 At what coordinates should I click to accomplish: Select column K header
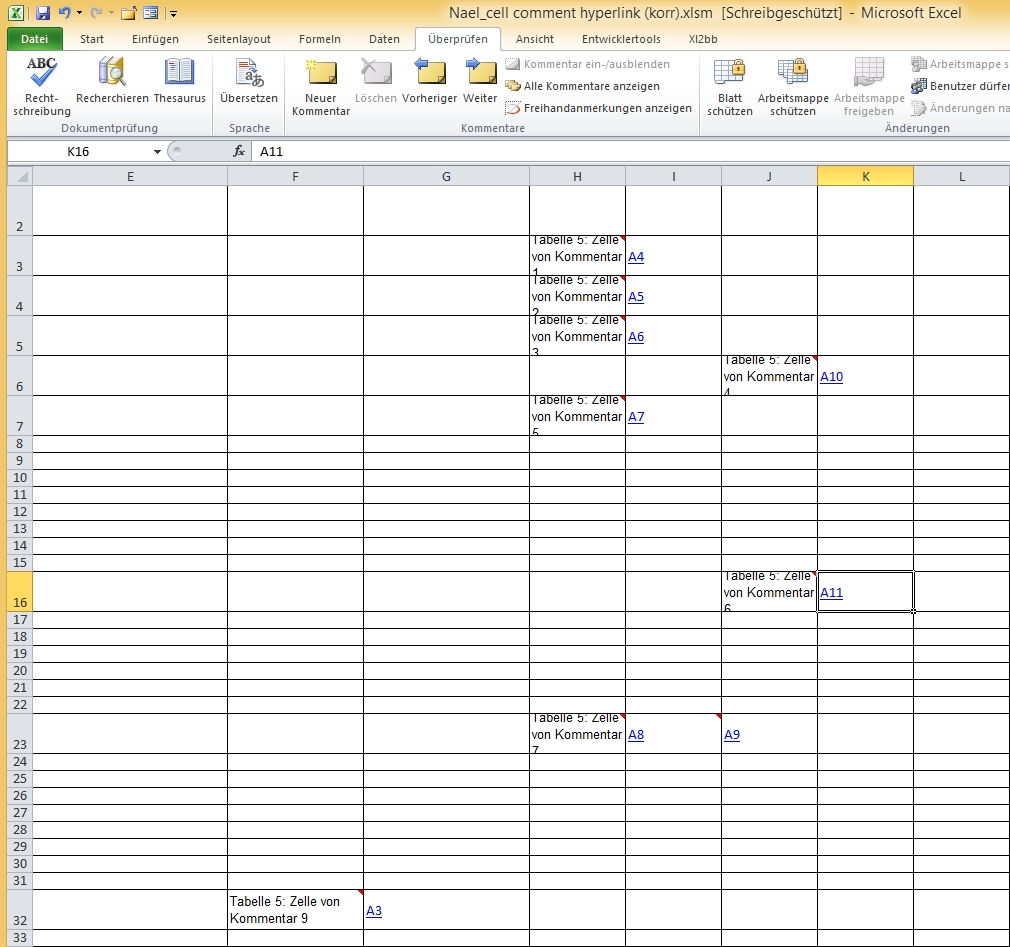coord(866,177)
